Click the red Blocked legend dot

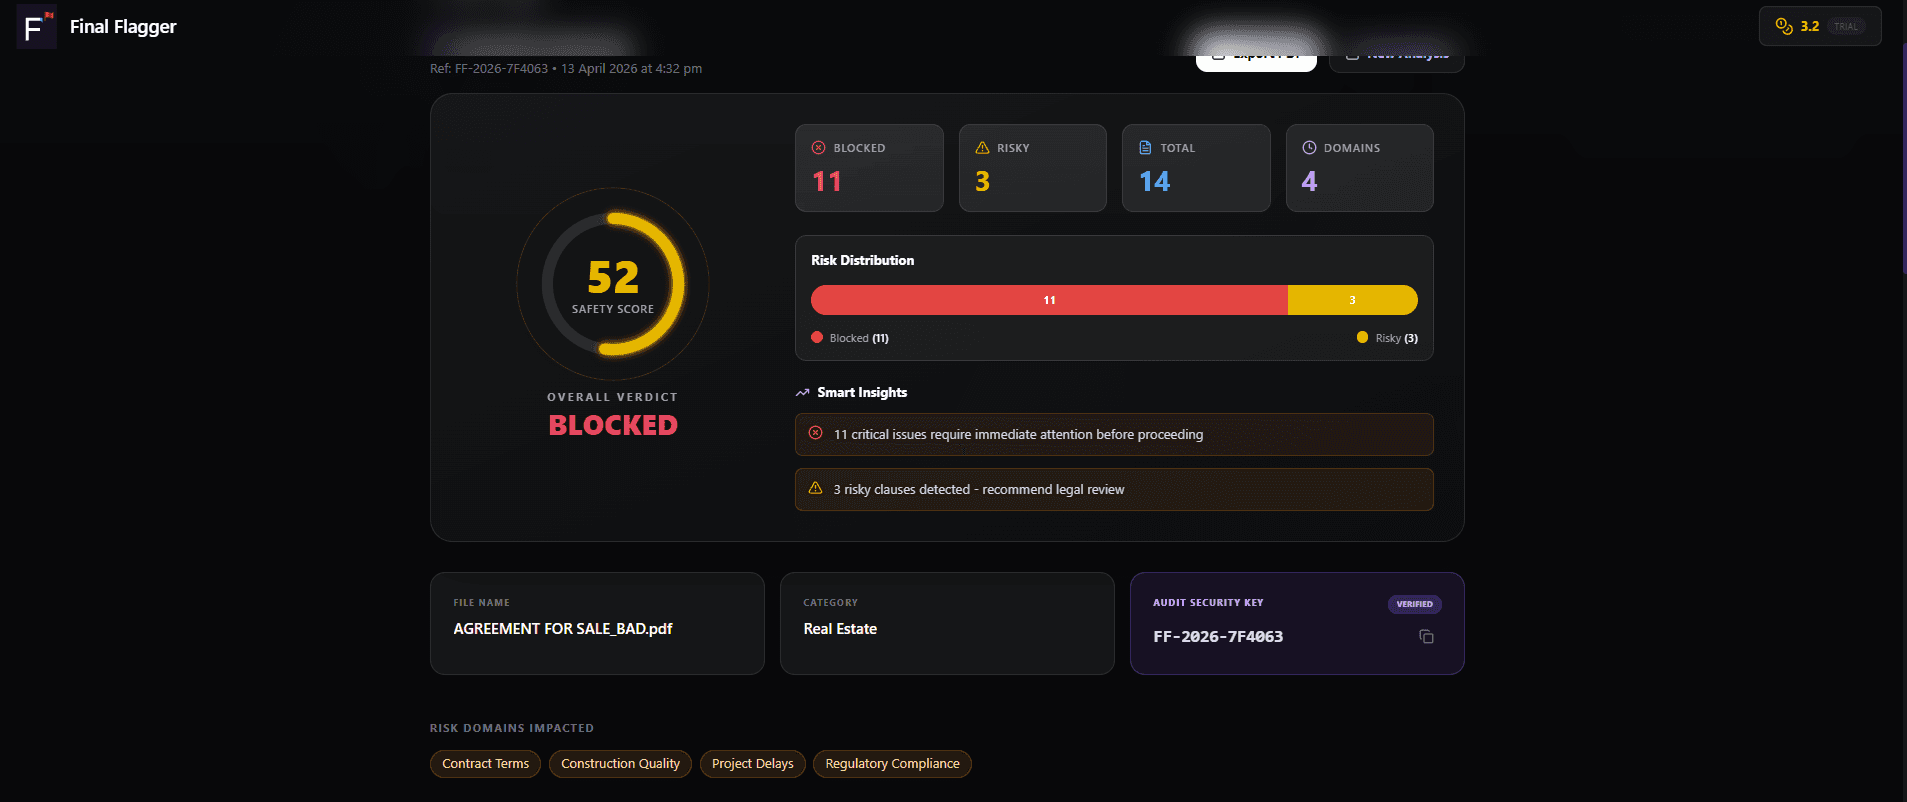pos(817,337)
